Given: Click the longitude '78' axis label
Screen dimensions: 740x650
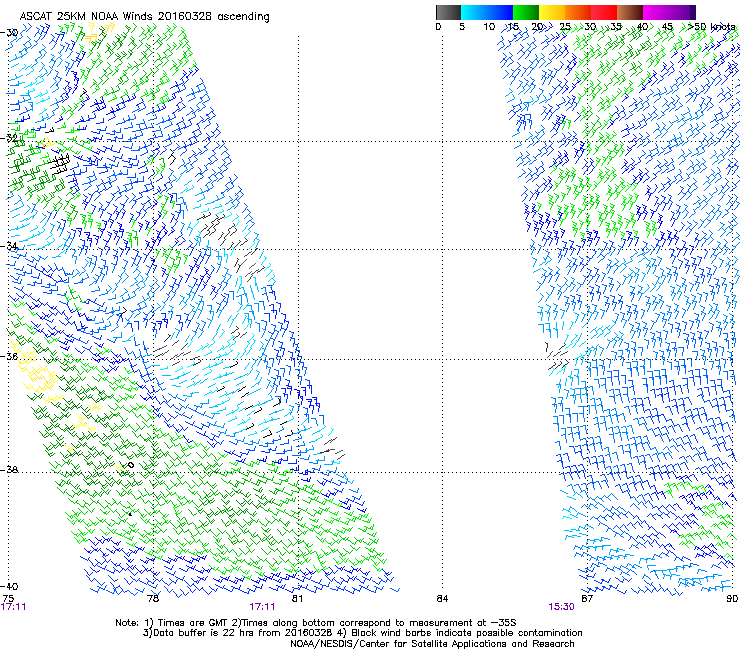Looking at the screenshot, I should click(x=153, y=599).
